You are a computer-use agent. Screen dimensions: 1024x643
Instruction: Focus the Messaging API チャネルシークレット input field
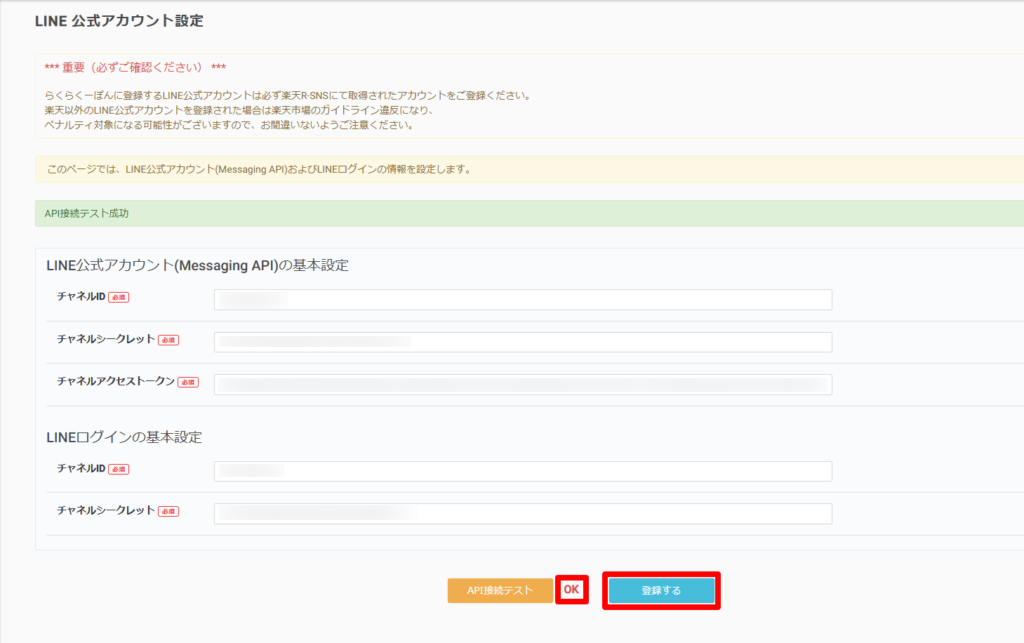pos(523,342)
